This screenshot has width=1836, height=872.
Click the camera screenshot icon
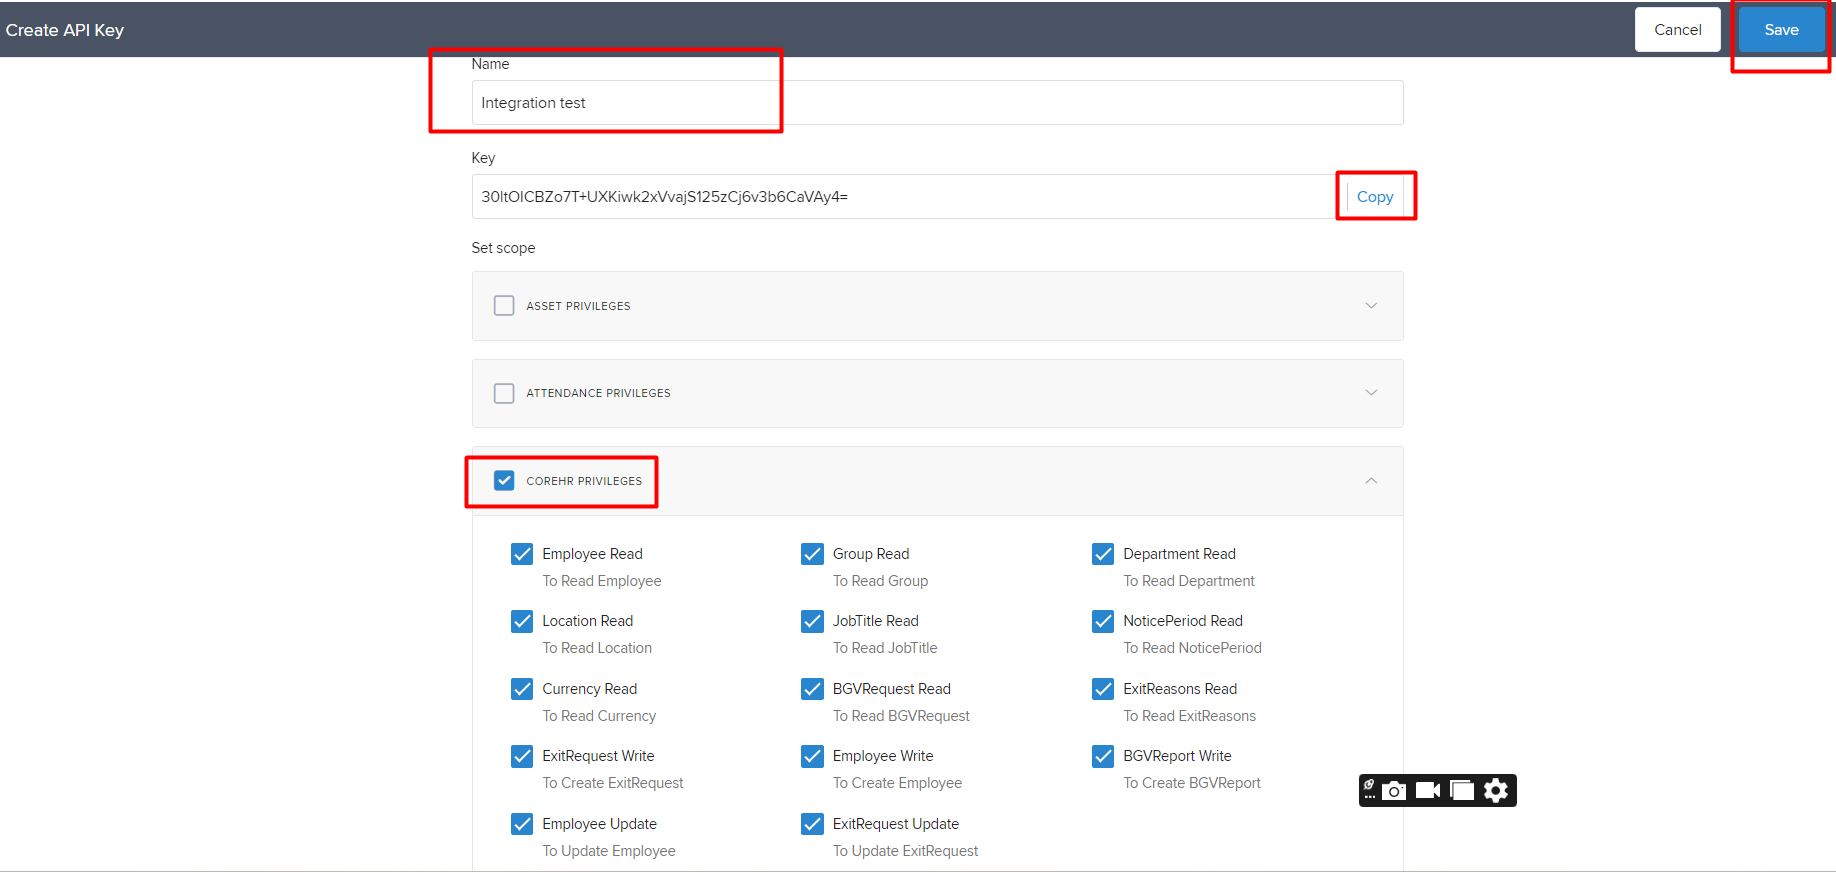1394,791
